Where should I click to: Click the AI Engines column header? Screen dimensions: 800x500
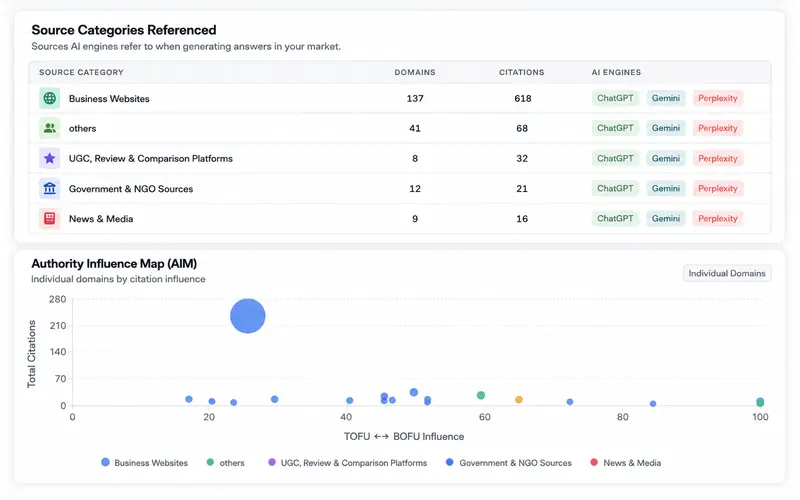(616, 72)
